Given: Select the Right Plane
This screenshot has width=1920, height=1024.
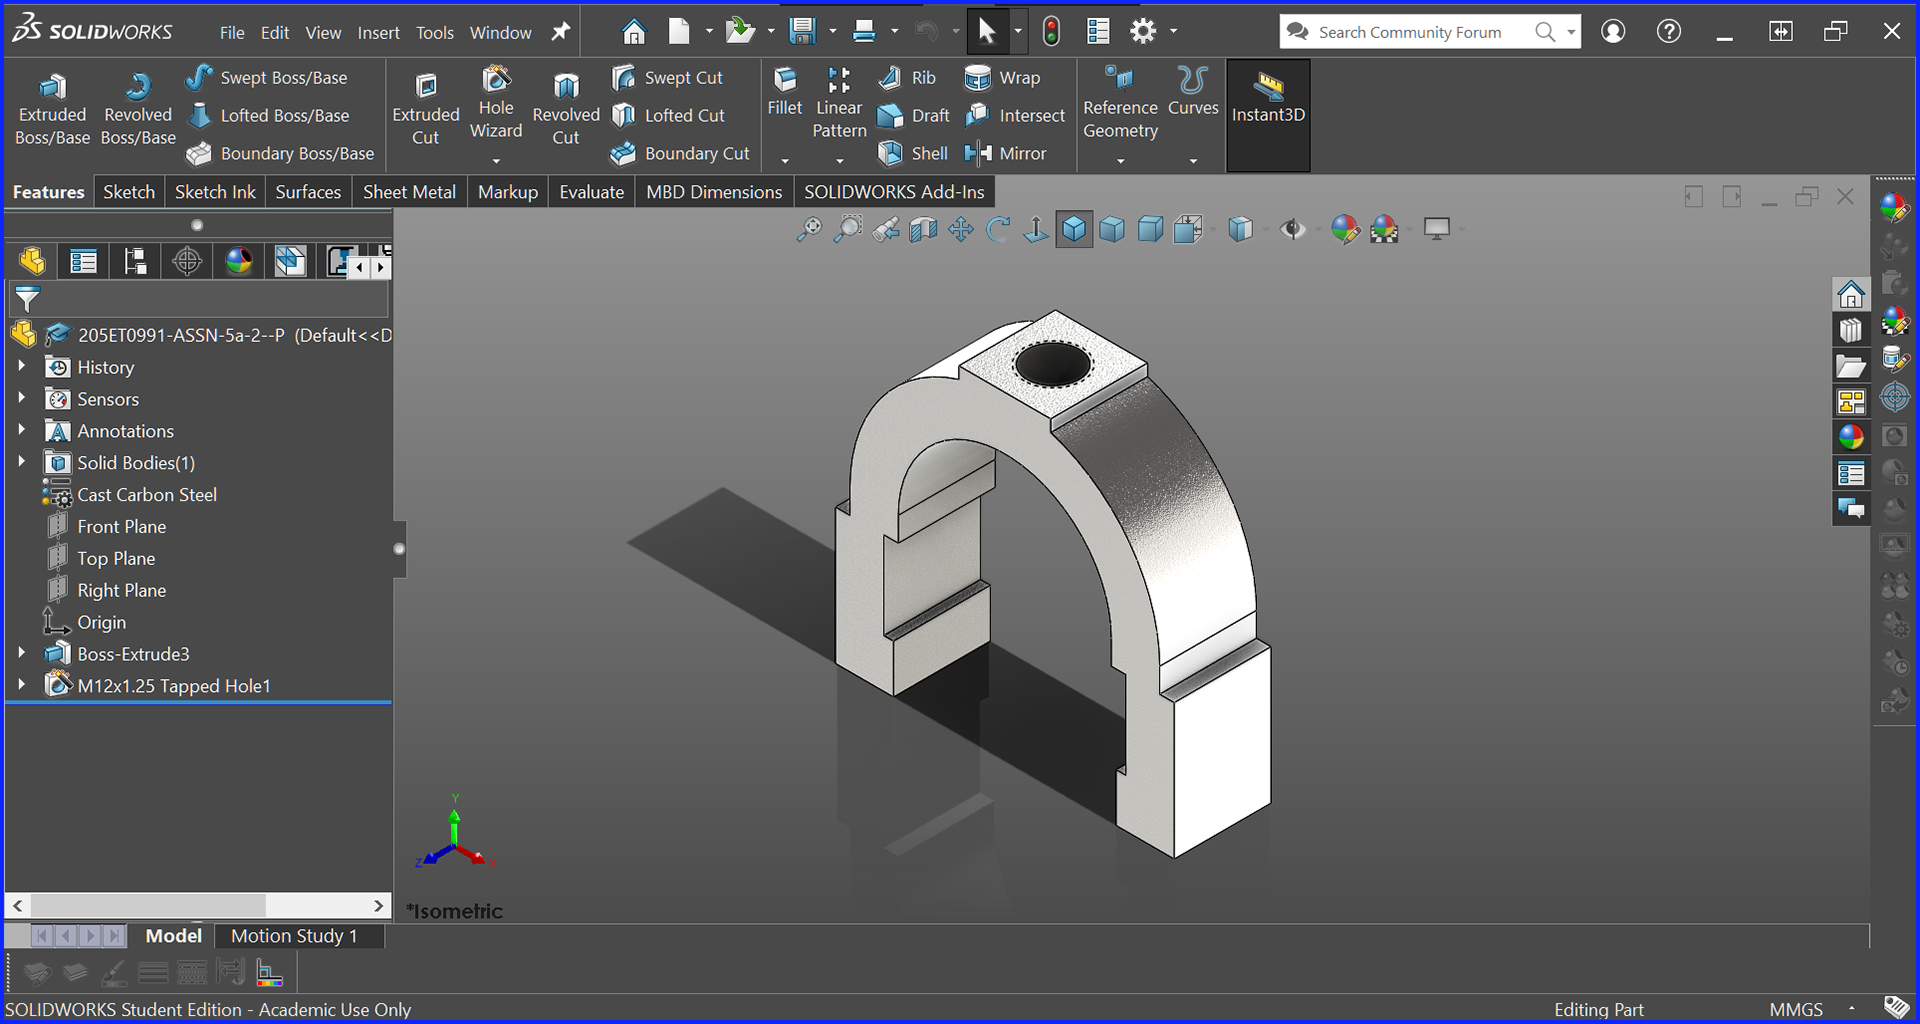Looking at the screenshot, I should coord(122,591).
